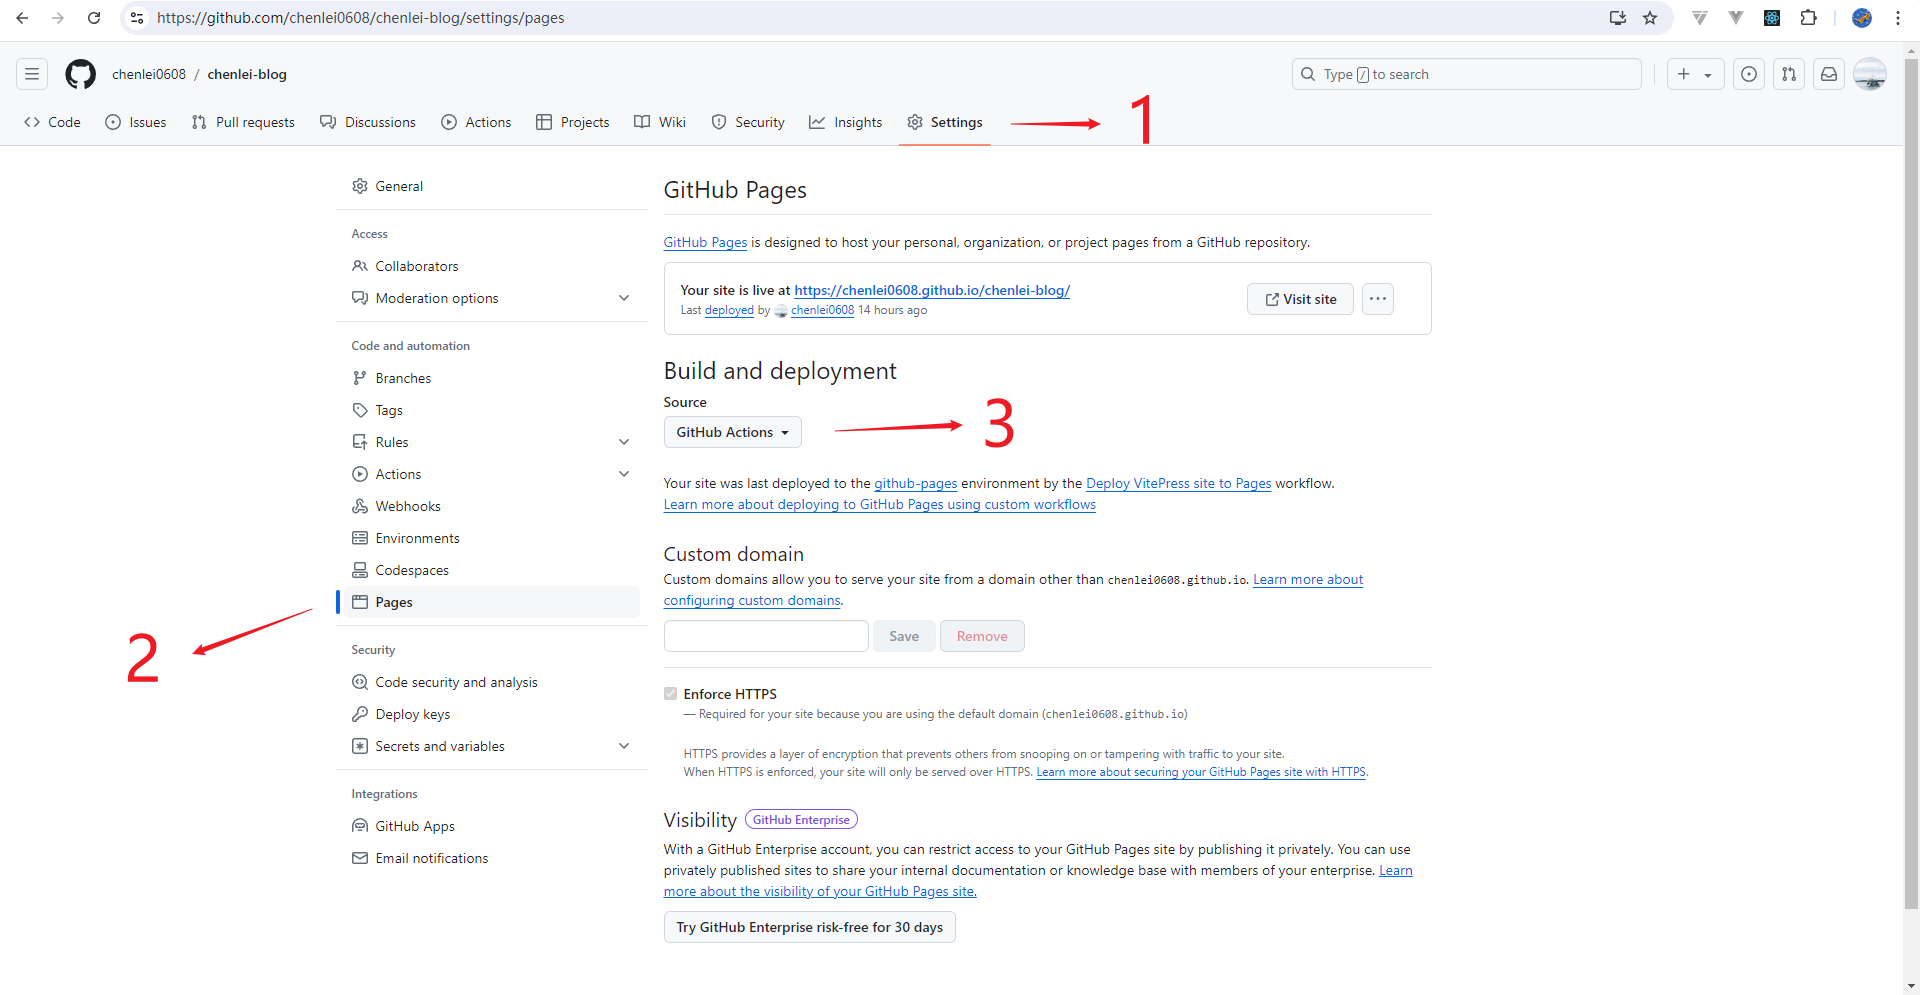
Task: Select the Settings tab
Action: pyautogui.click(x=945, y=122)
